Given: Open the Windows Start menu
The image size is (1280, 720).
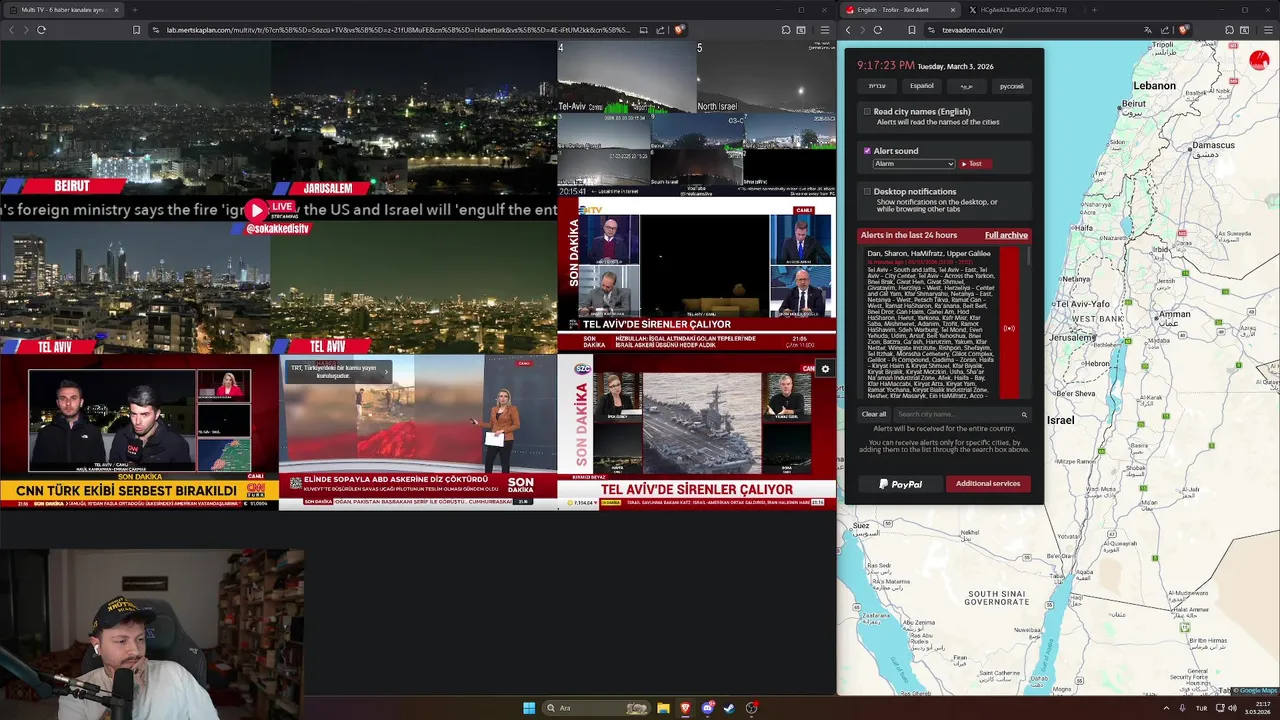Looking at the screenshot, I should (x=529, y=708).
